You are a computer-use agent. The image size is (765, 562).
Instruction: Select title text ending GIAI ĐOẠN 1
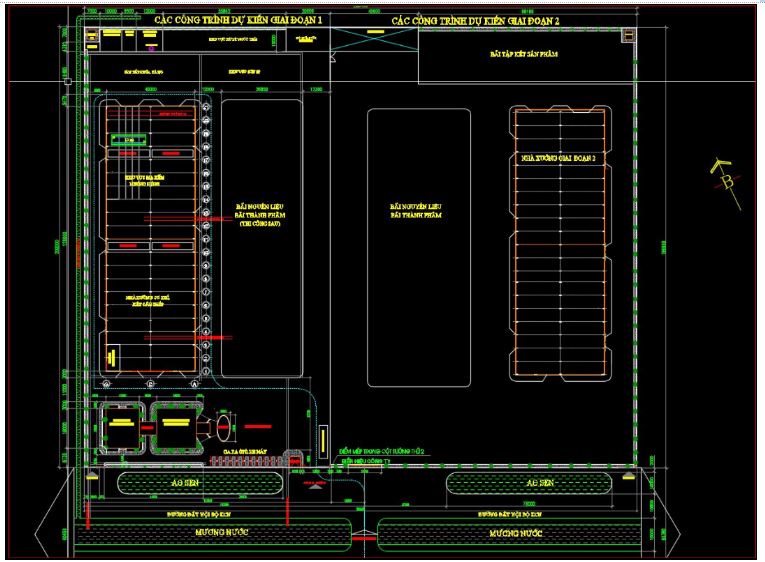(238, 20)
